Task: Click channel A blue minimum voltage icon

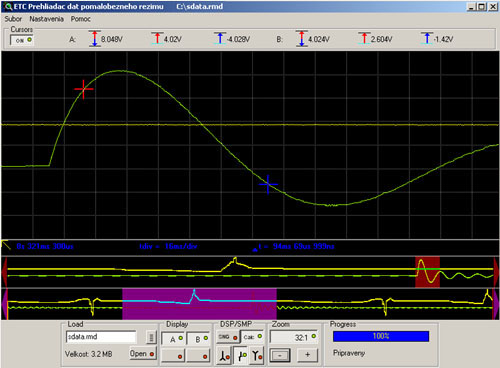Action: [x=220, y=39]
